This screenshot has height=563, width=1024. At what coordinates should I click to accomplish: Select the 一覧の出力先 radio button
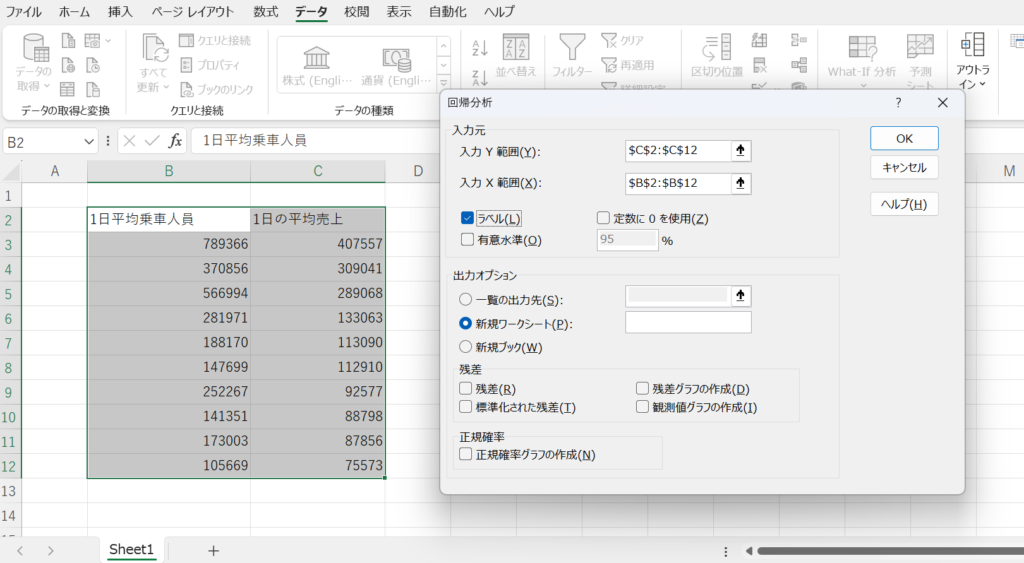pyautogui.click(x=466, y=299)
